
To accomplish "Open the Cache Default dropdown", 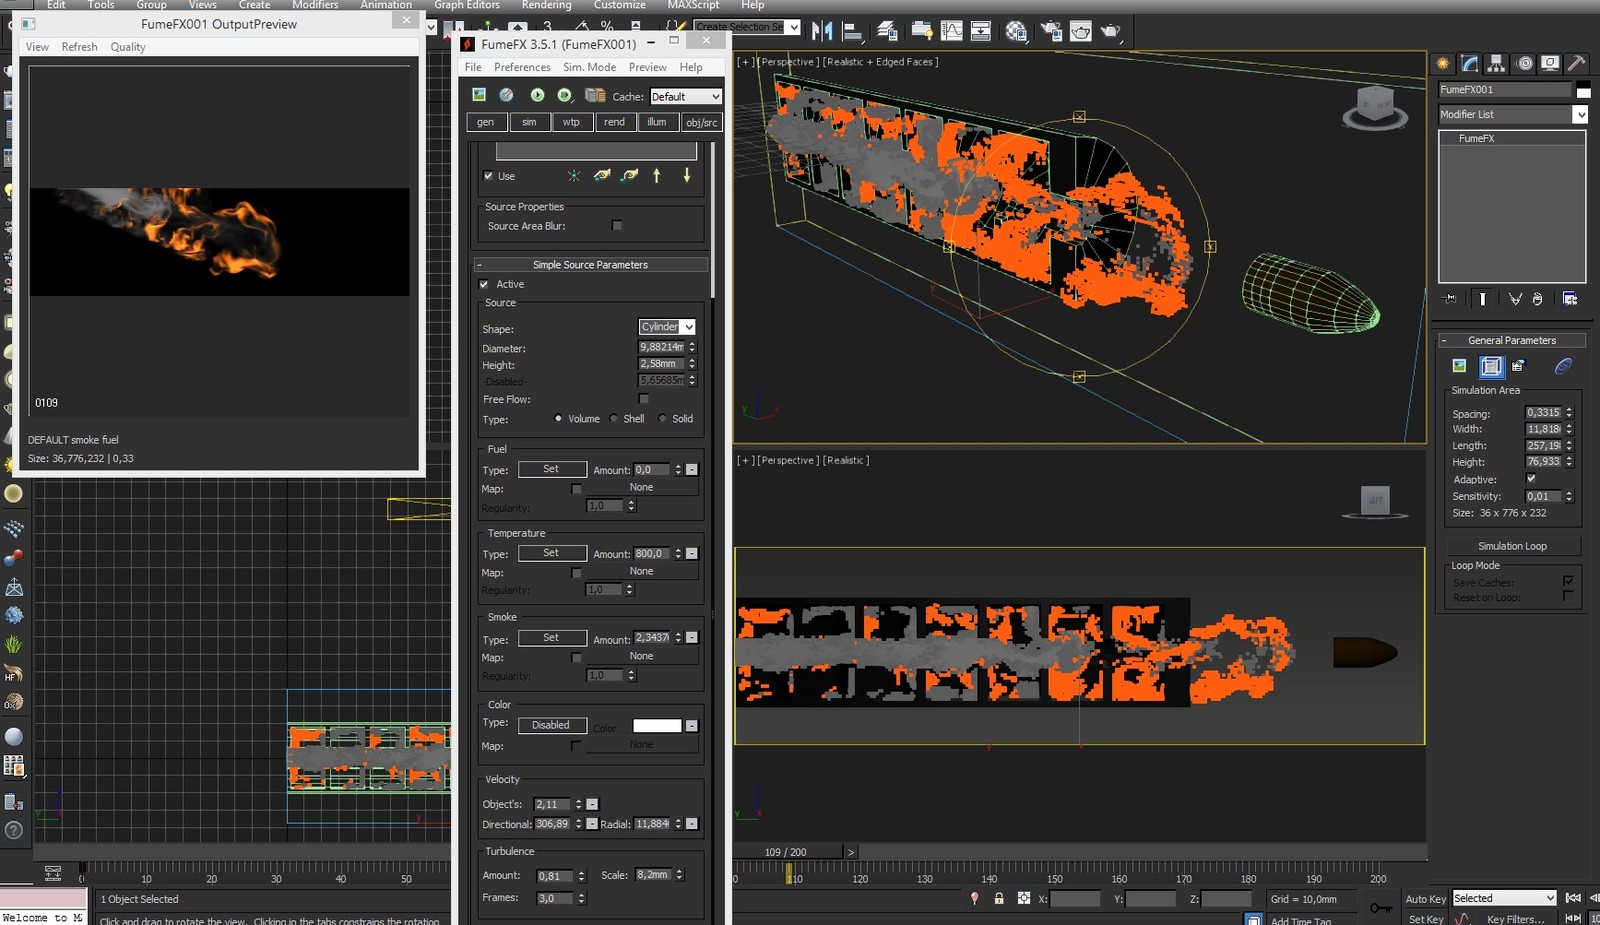I will pos(685,97).
